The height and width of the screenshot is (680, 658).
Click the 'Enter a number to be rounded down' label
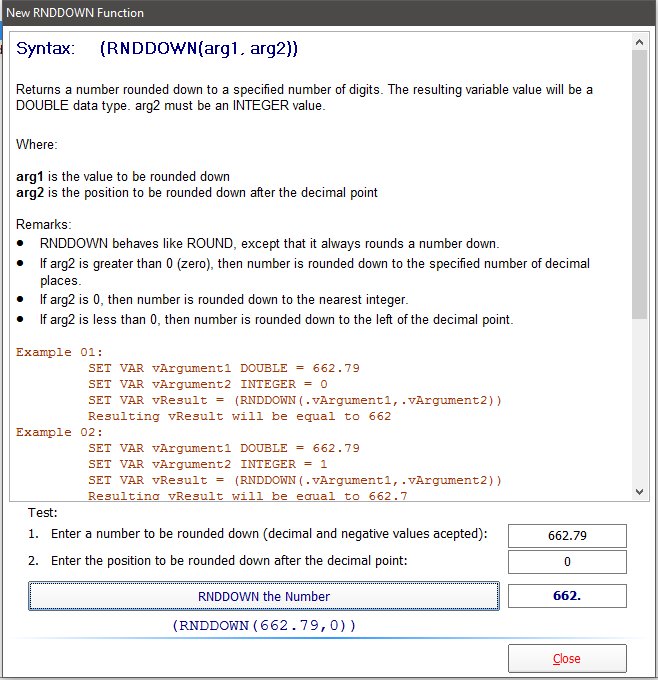point(268,534)
